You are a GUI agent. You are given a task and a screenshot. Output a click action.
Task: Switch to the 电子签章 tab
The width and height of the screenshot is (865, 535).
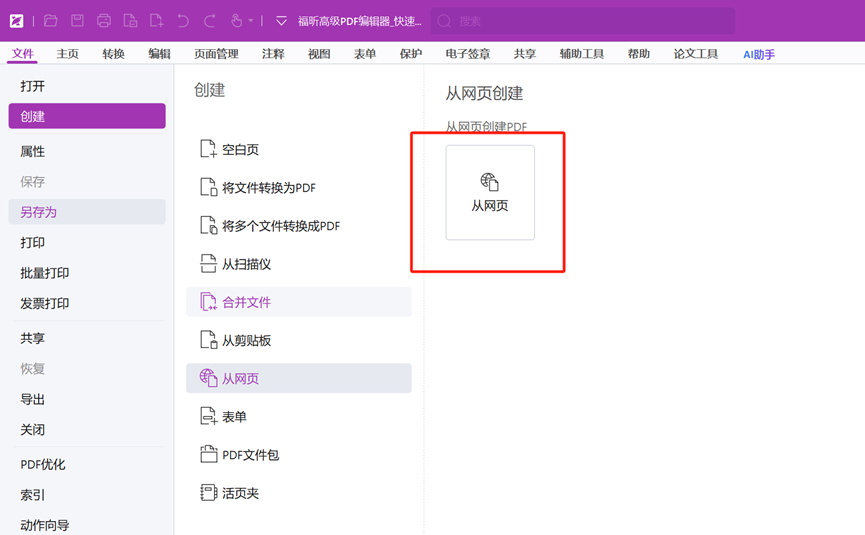(x=468, y=54)
